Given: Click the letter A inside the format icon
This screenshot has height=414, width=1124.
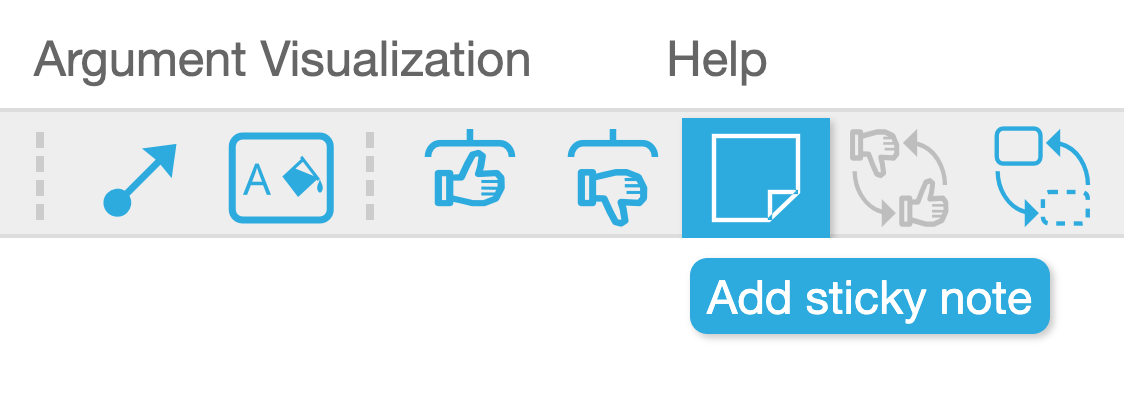Looking at the screenshot, I should click(x=257, y=179).
